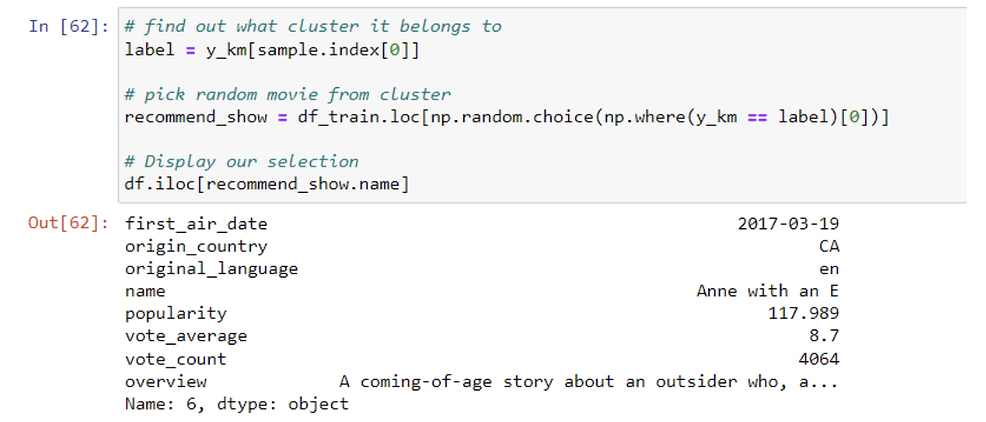Click the recommend_show assignment code line
Image resolution: width=986 pixels, height=422 pixels.
point(507,118)
